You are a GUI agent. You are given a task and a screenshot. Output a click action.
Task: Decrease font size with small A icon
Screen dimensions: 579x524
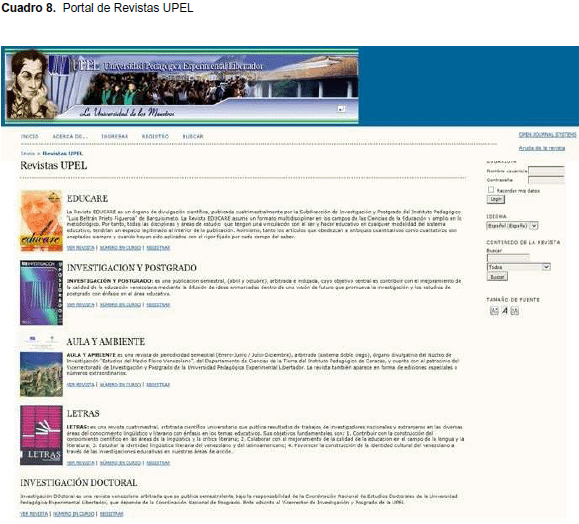pos(494,311)
